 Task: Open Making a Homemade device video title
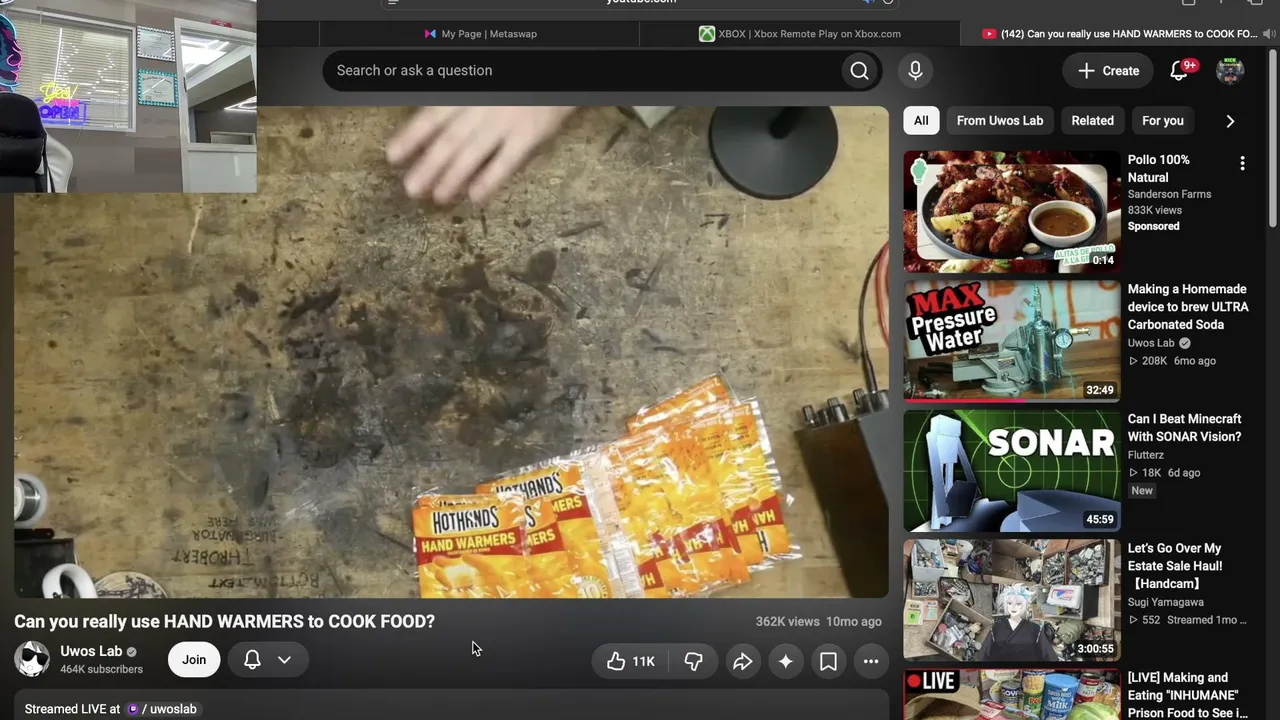click(x=1188, y=307)
